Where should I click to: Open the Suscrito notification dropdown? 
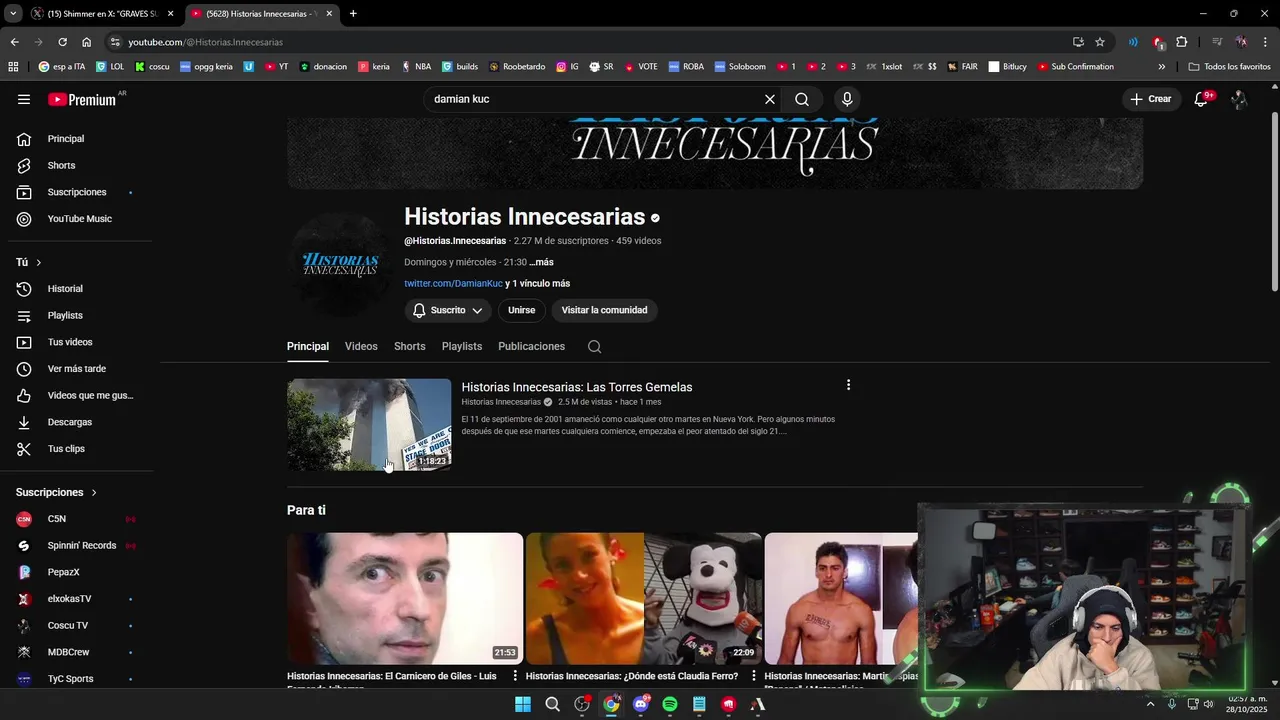click(x=448, y=310)
